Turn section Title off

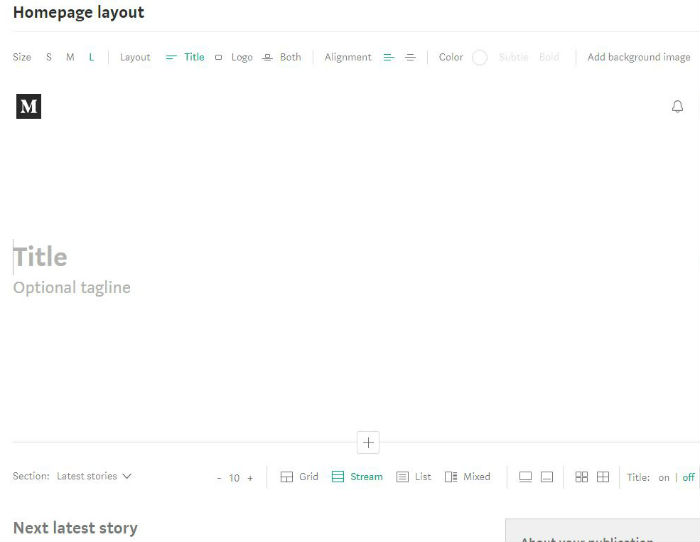point(688,478)
